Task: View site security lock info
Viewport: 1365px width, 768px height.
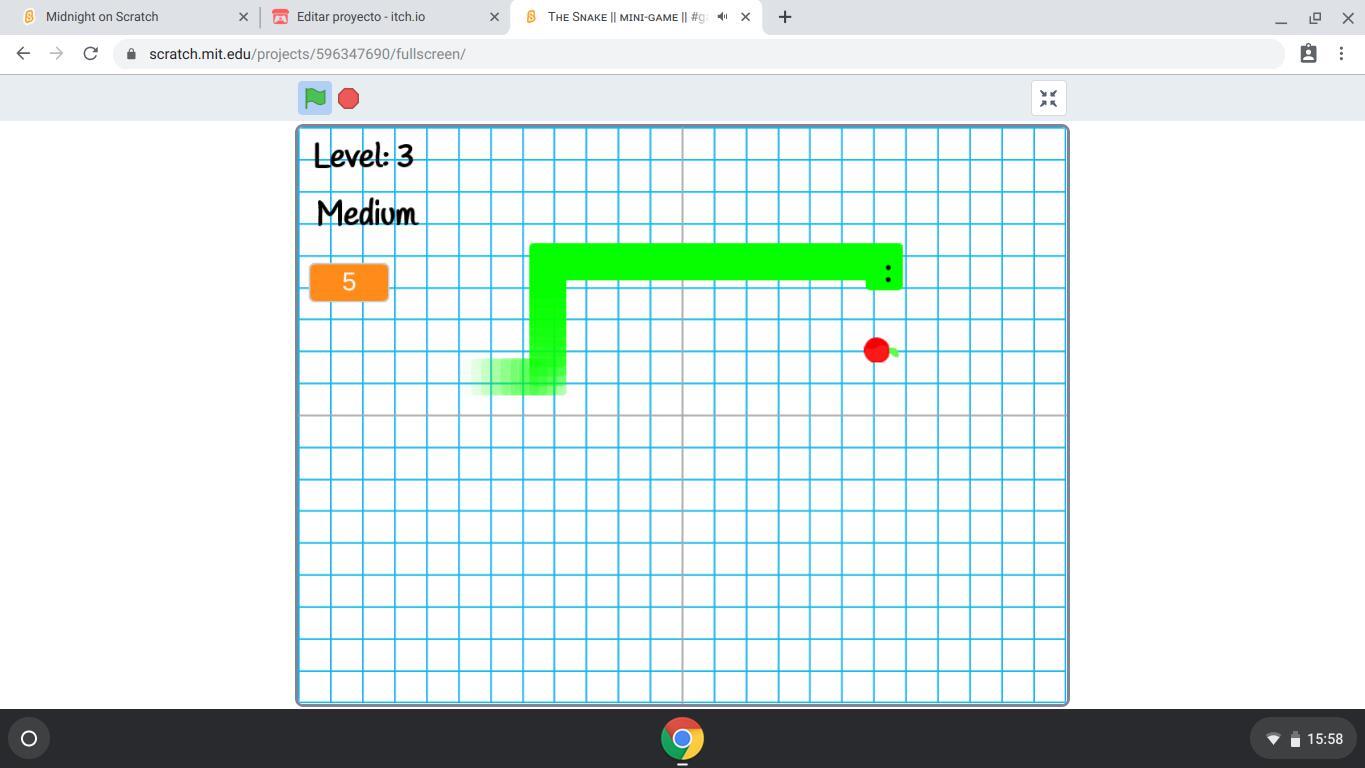Action: (131, 54)
